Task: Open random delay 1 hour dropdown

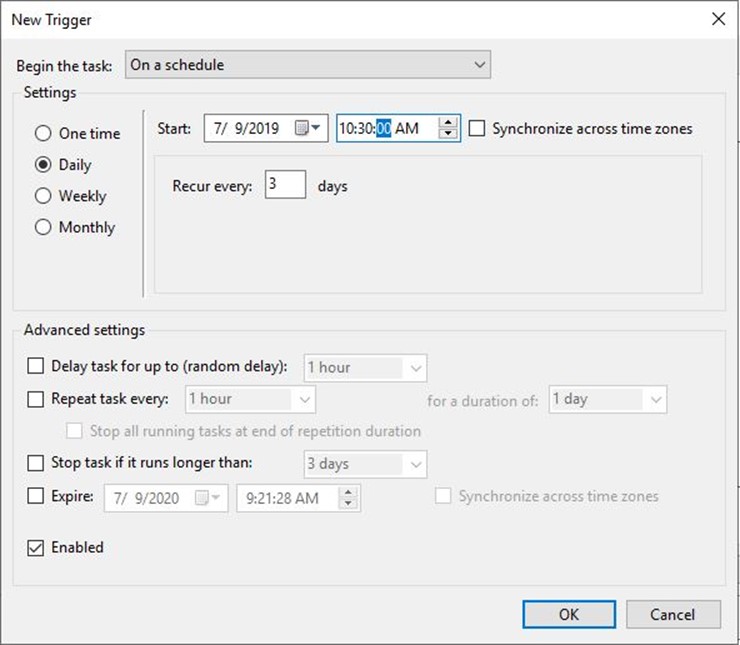Action: pos(365,368)
